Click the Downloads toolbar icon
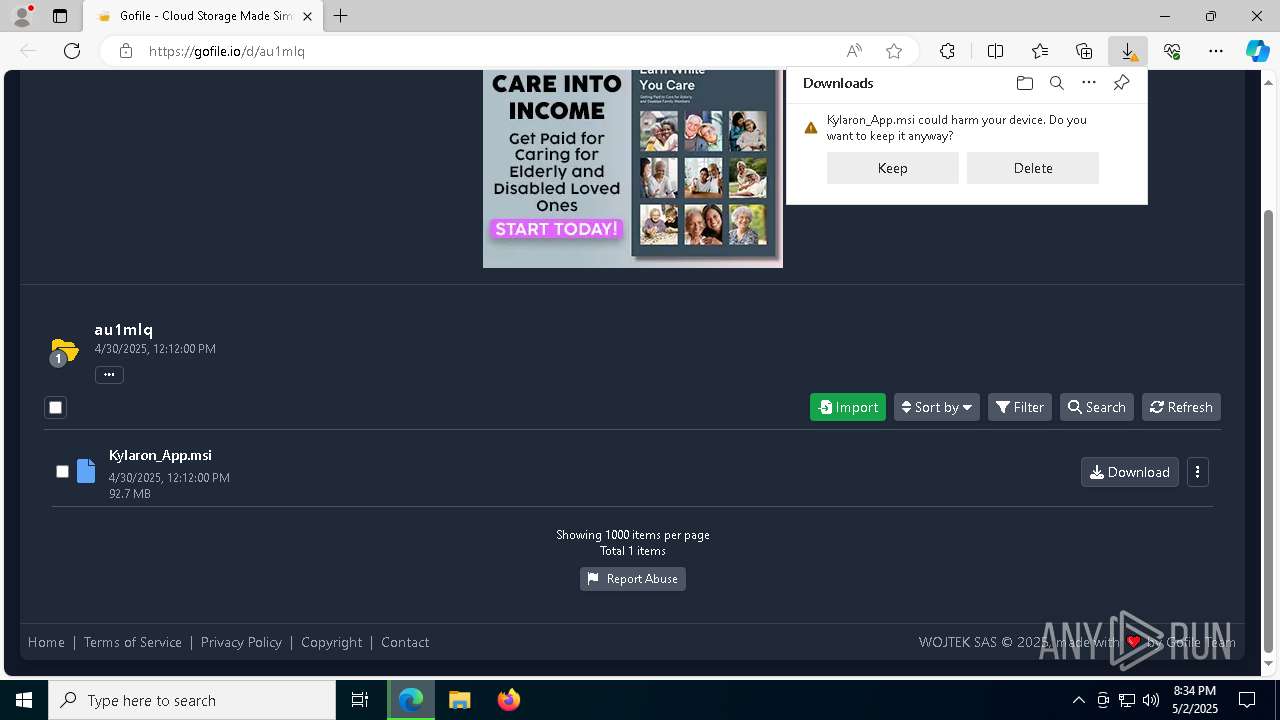 click(1128, 51)
